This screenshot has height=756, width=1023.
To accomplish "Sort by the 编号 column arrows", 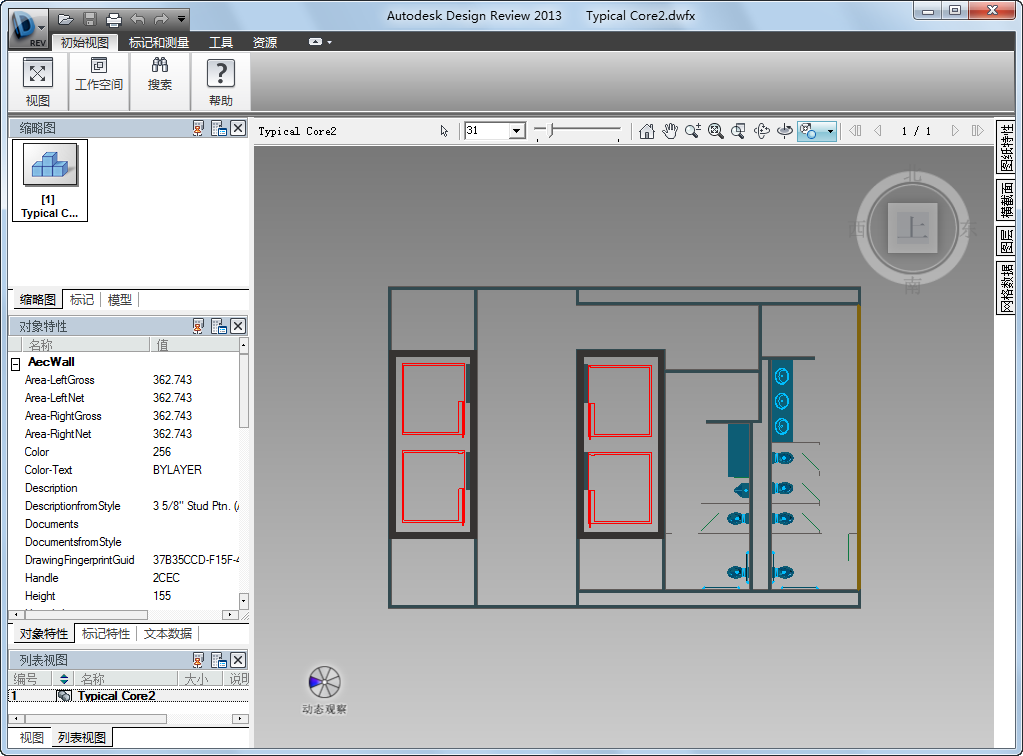I will (x=64, y=679).
